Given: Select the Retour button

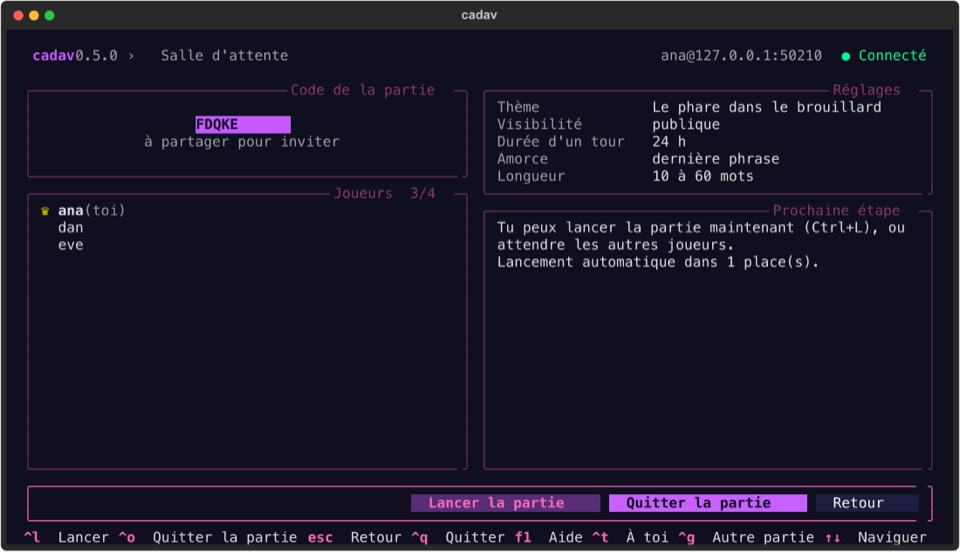Looking at the screenshot, I should tap(867, 503).
